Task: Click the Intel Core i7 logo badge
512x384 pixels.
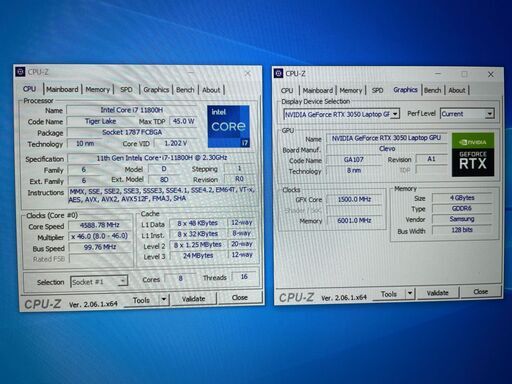Action: pyautogui.click(x=228, y=126)
